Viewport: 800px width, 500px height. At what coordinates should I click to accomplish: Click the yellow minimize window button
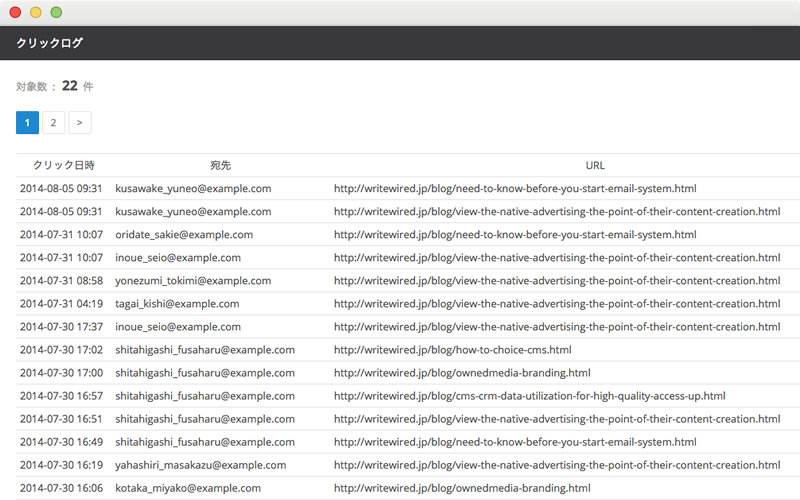point(36,12)
